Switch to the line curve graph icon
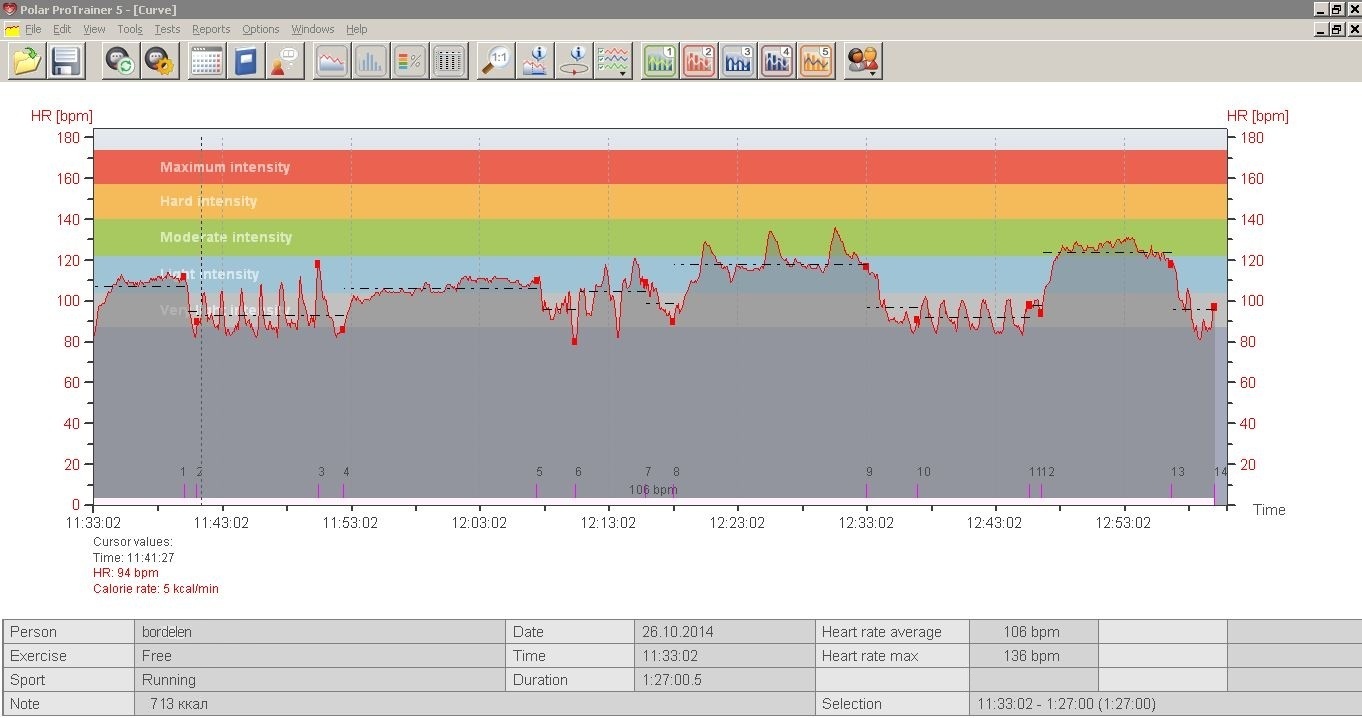This screenshot has height=718, width=1362. [332, 62]
